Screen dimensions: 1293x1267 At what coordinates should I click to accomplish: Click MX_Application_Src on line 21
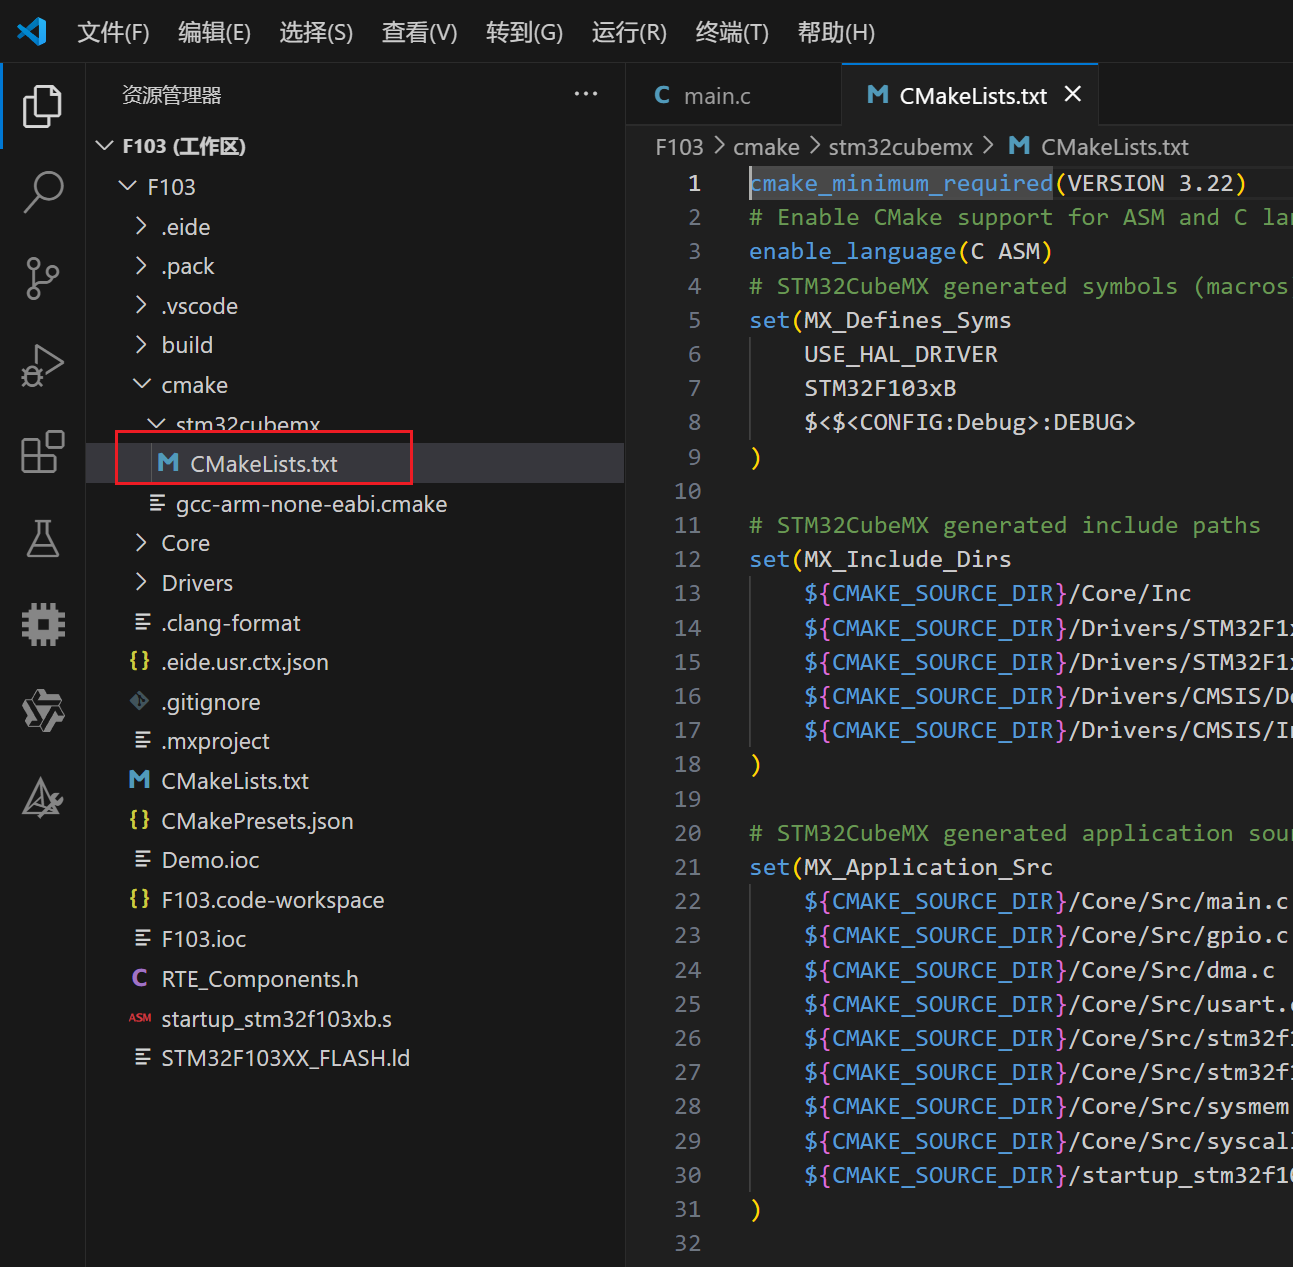(928, 867)
